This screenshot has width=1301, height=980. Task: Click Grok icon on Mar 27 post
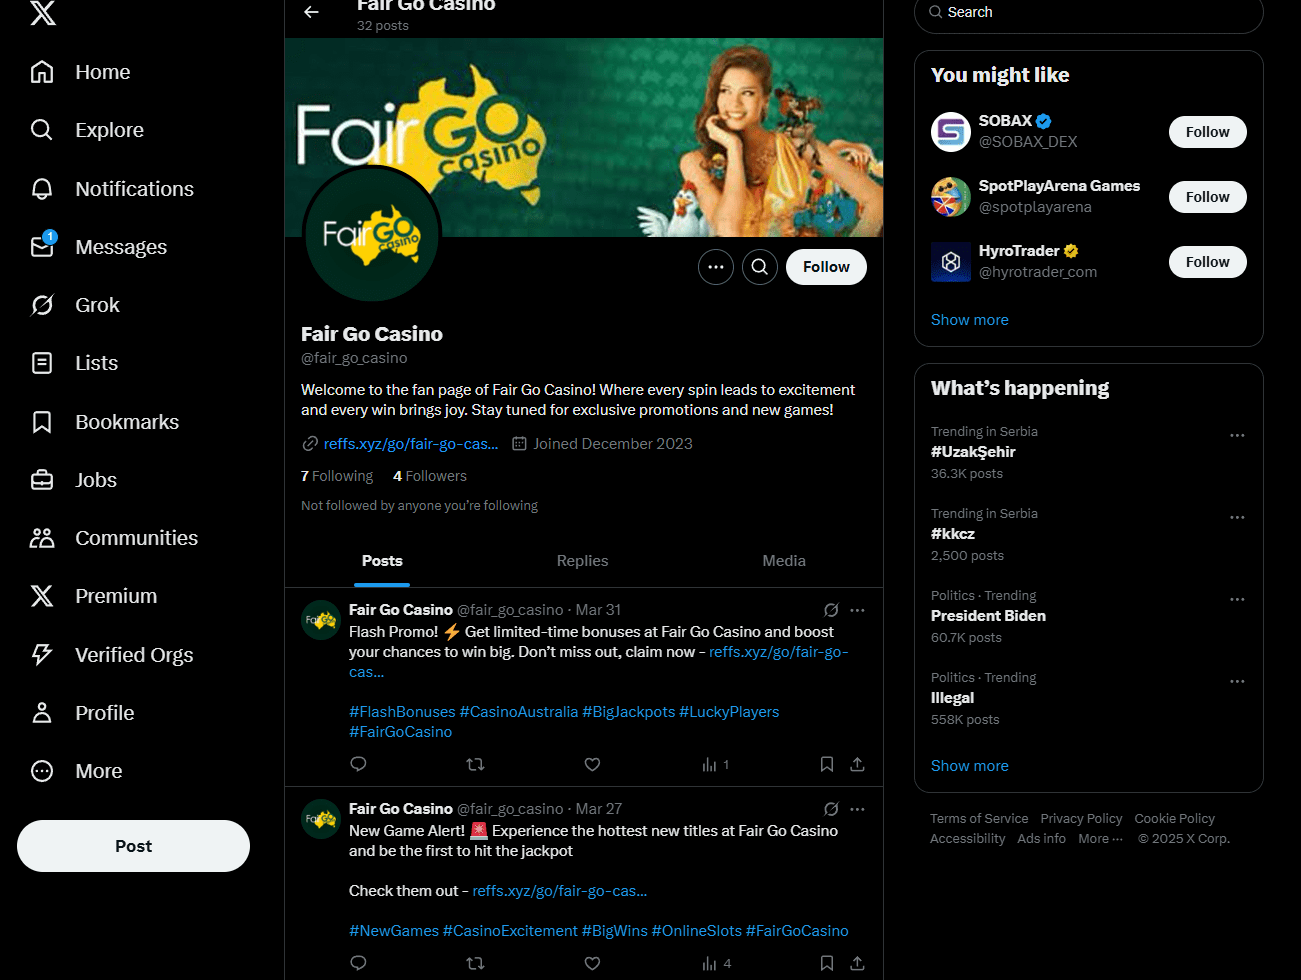831,809
